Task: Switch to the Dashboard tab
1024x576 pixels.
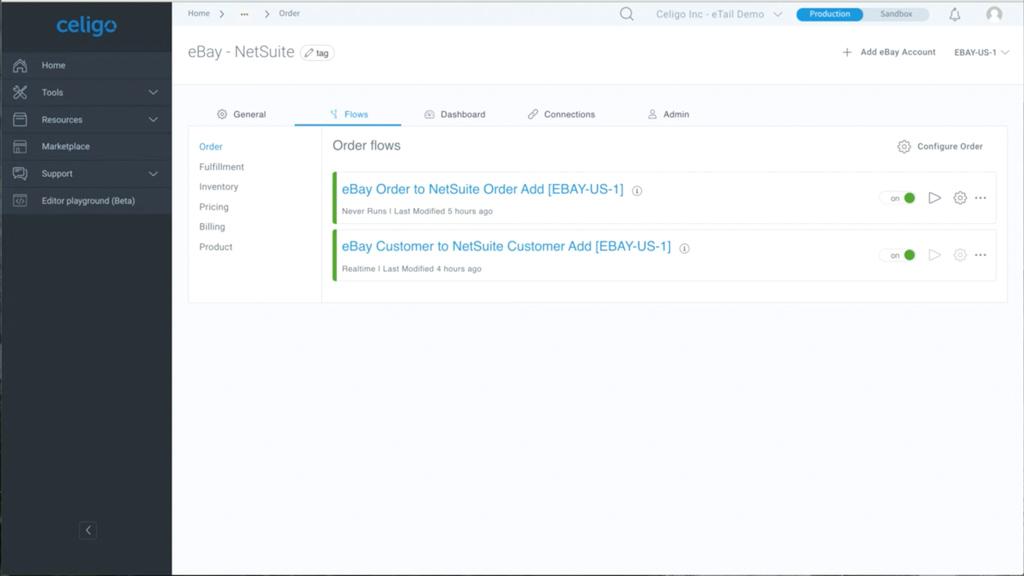Action: pyautogui.click(x=455, y=114)
